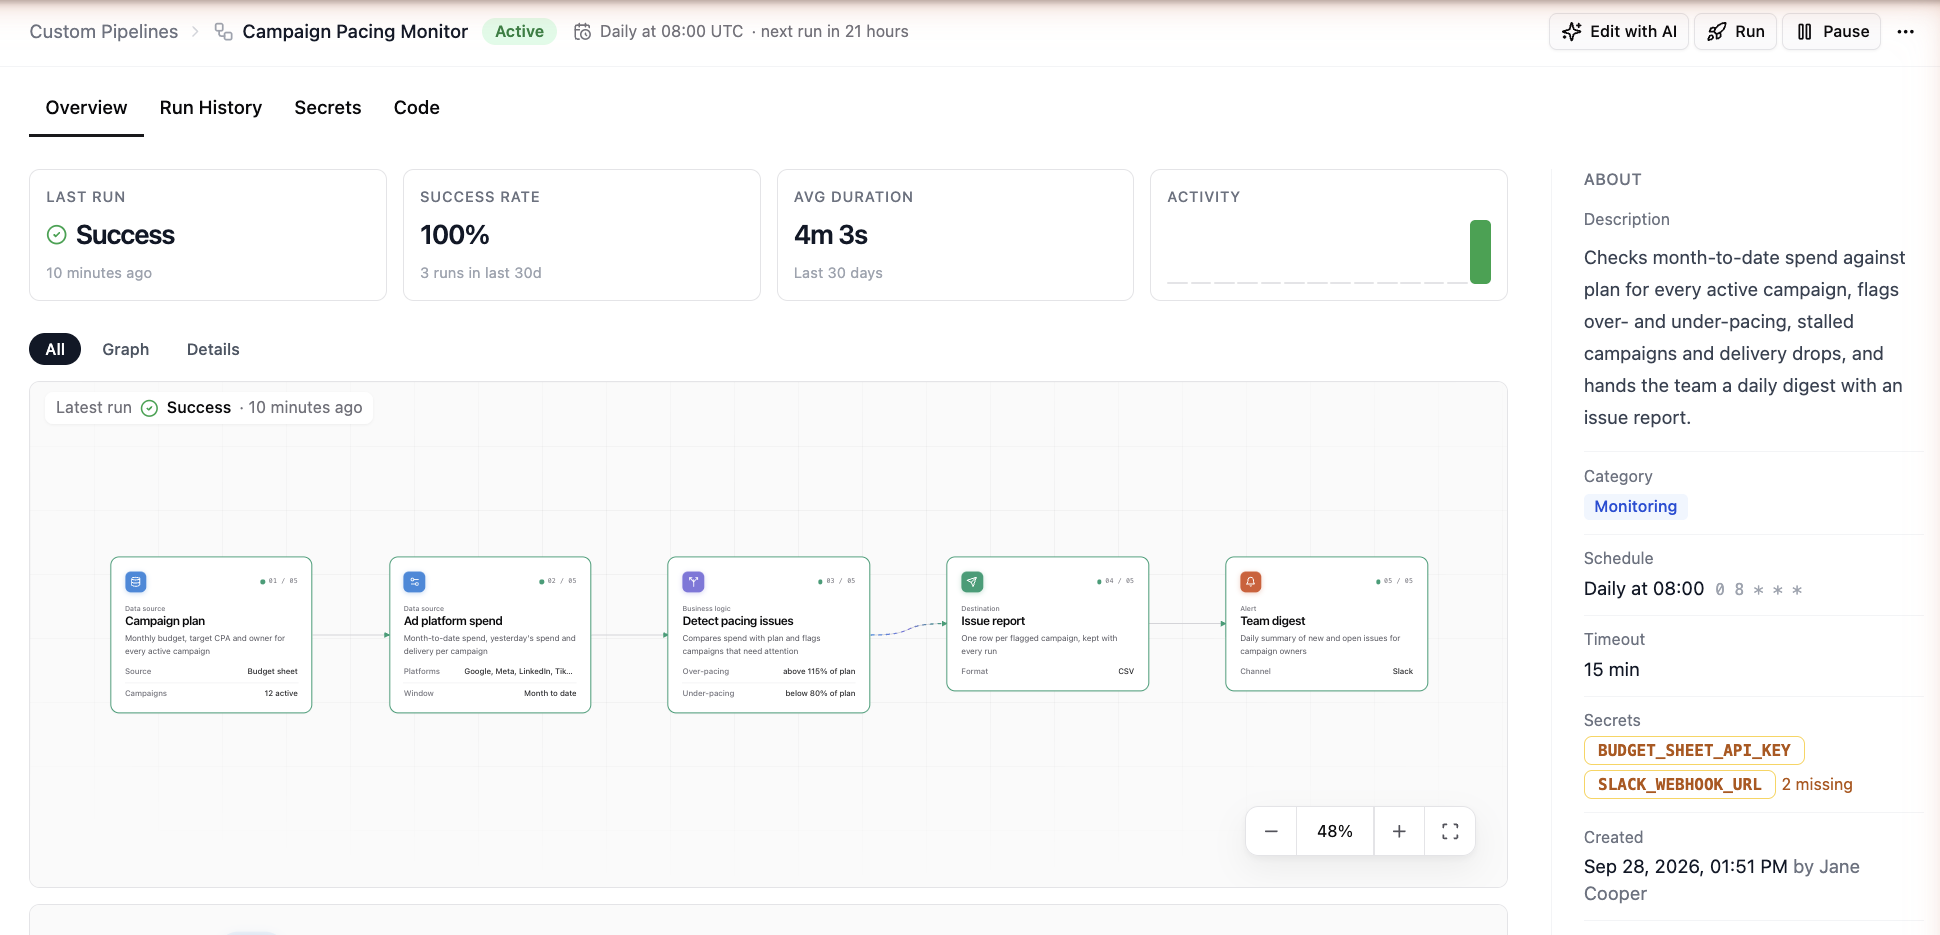
Task: Go to the Code tab
Action: (417, 108)
